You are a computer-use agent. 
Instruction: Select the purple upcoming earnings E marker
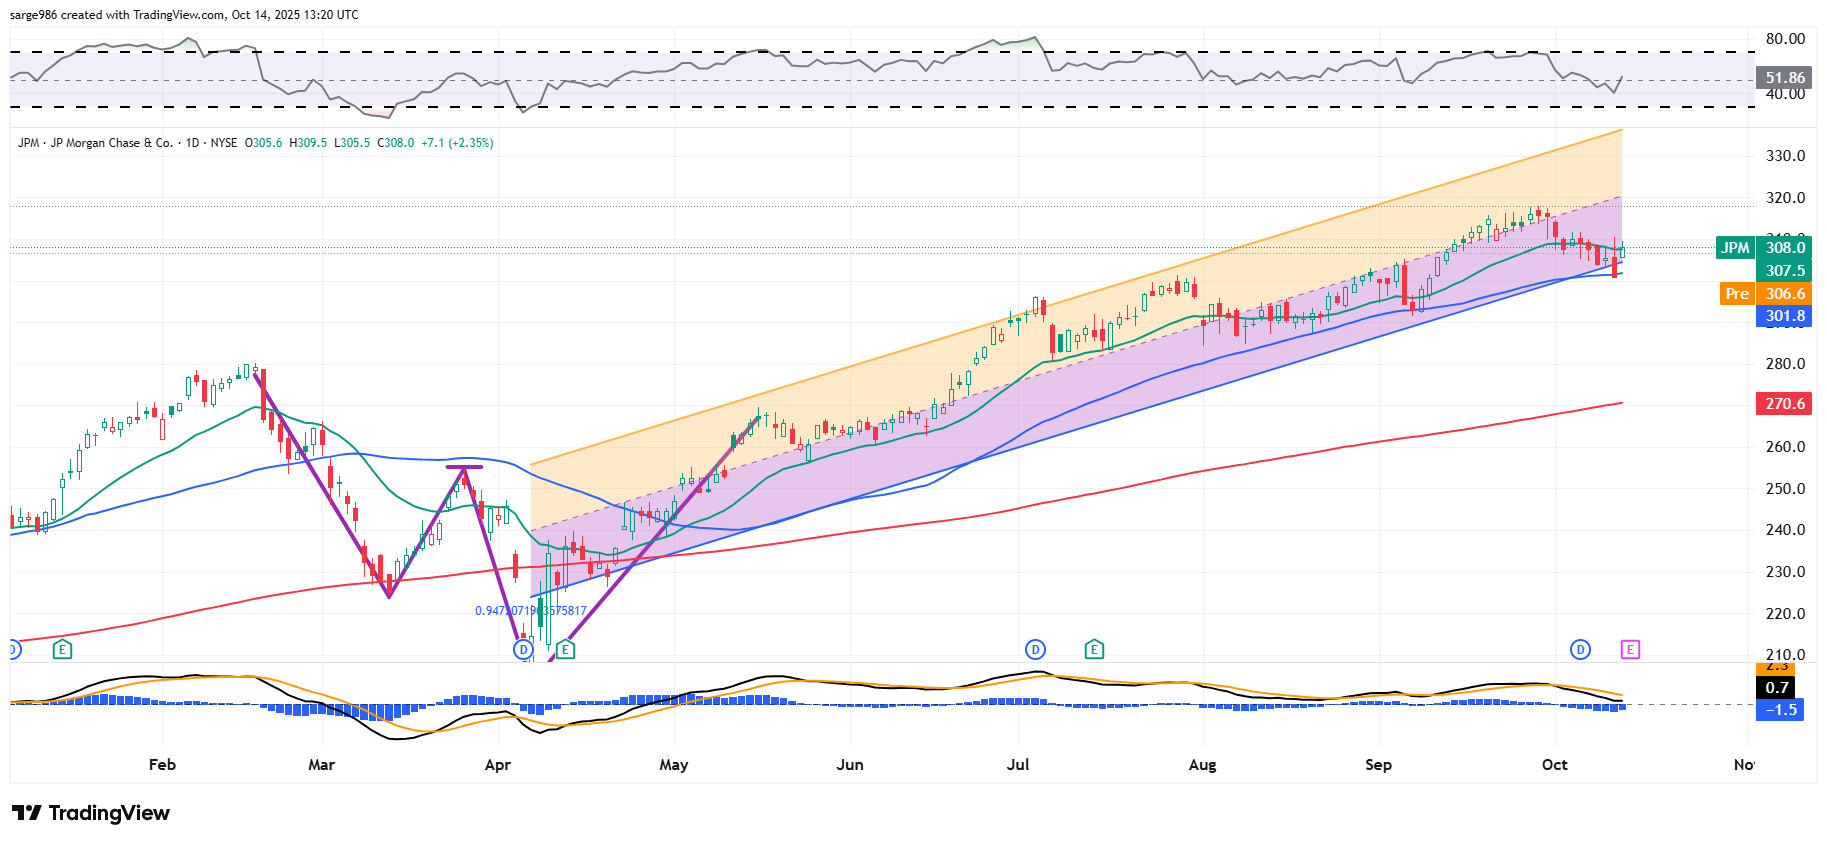[x=1630, y=650]
